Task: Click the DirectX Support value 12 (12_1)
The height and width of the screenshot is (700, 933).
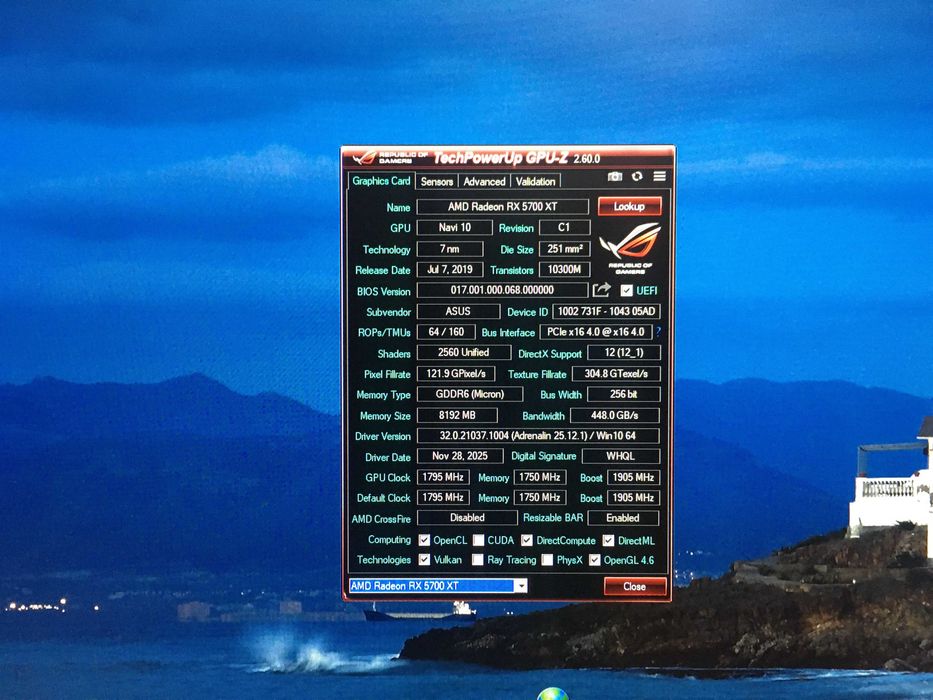Action: (624, 352)
